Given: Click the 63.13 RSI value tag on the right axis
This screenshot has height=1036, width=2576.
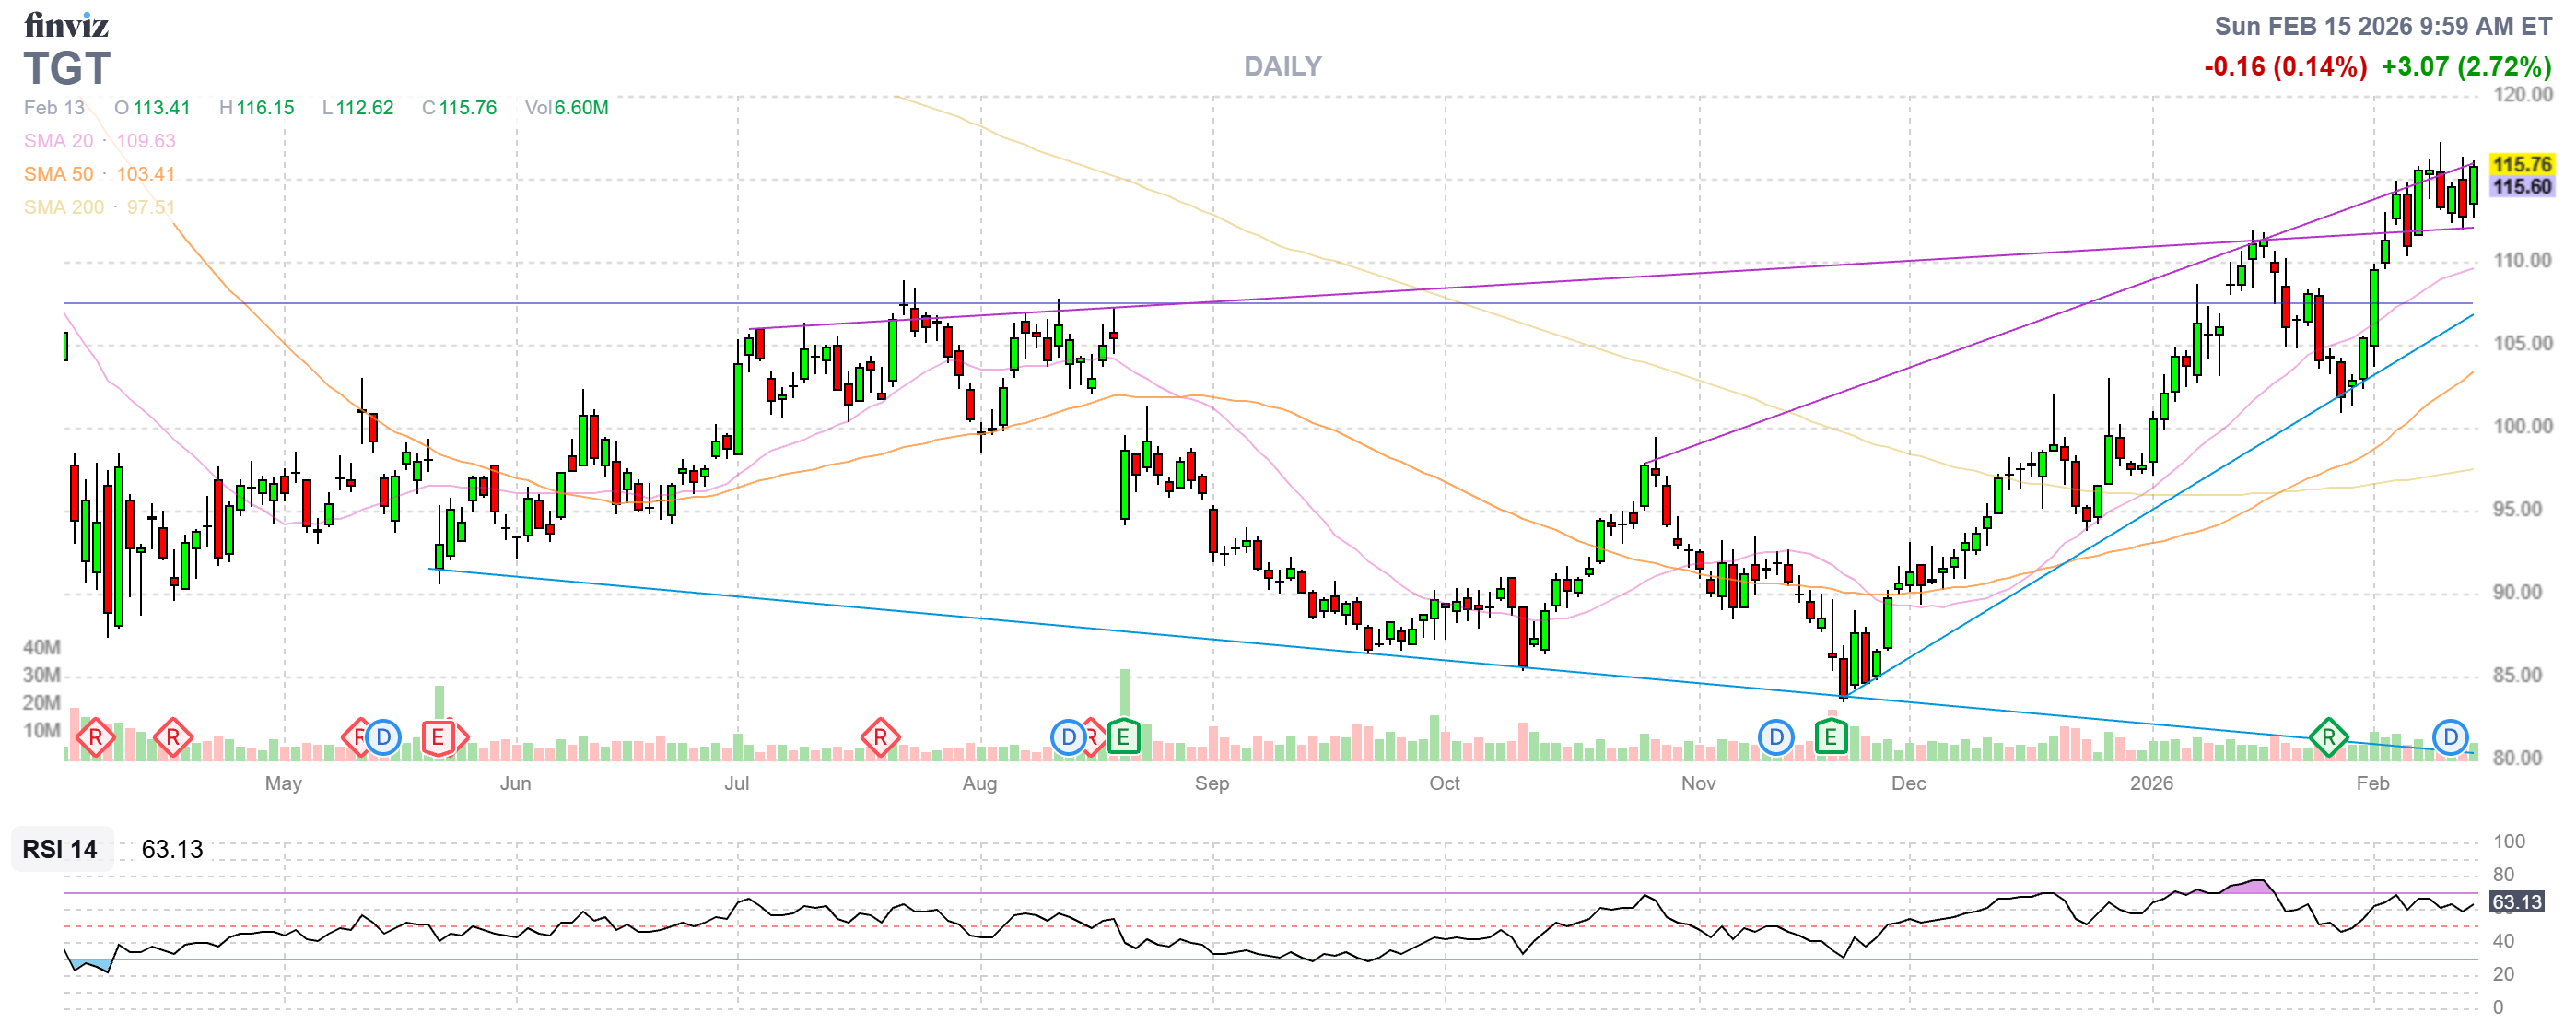Looking at the screenshot, I should tap(2516, 903).
